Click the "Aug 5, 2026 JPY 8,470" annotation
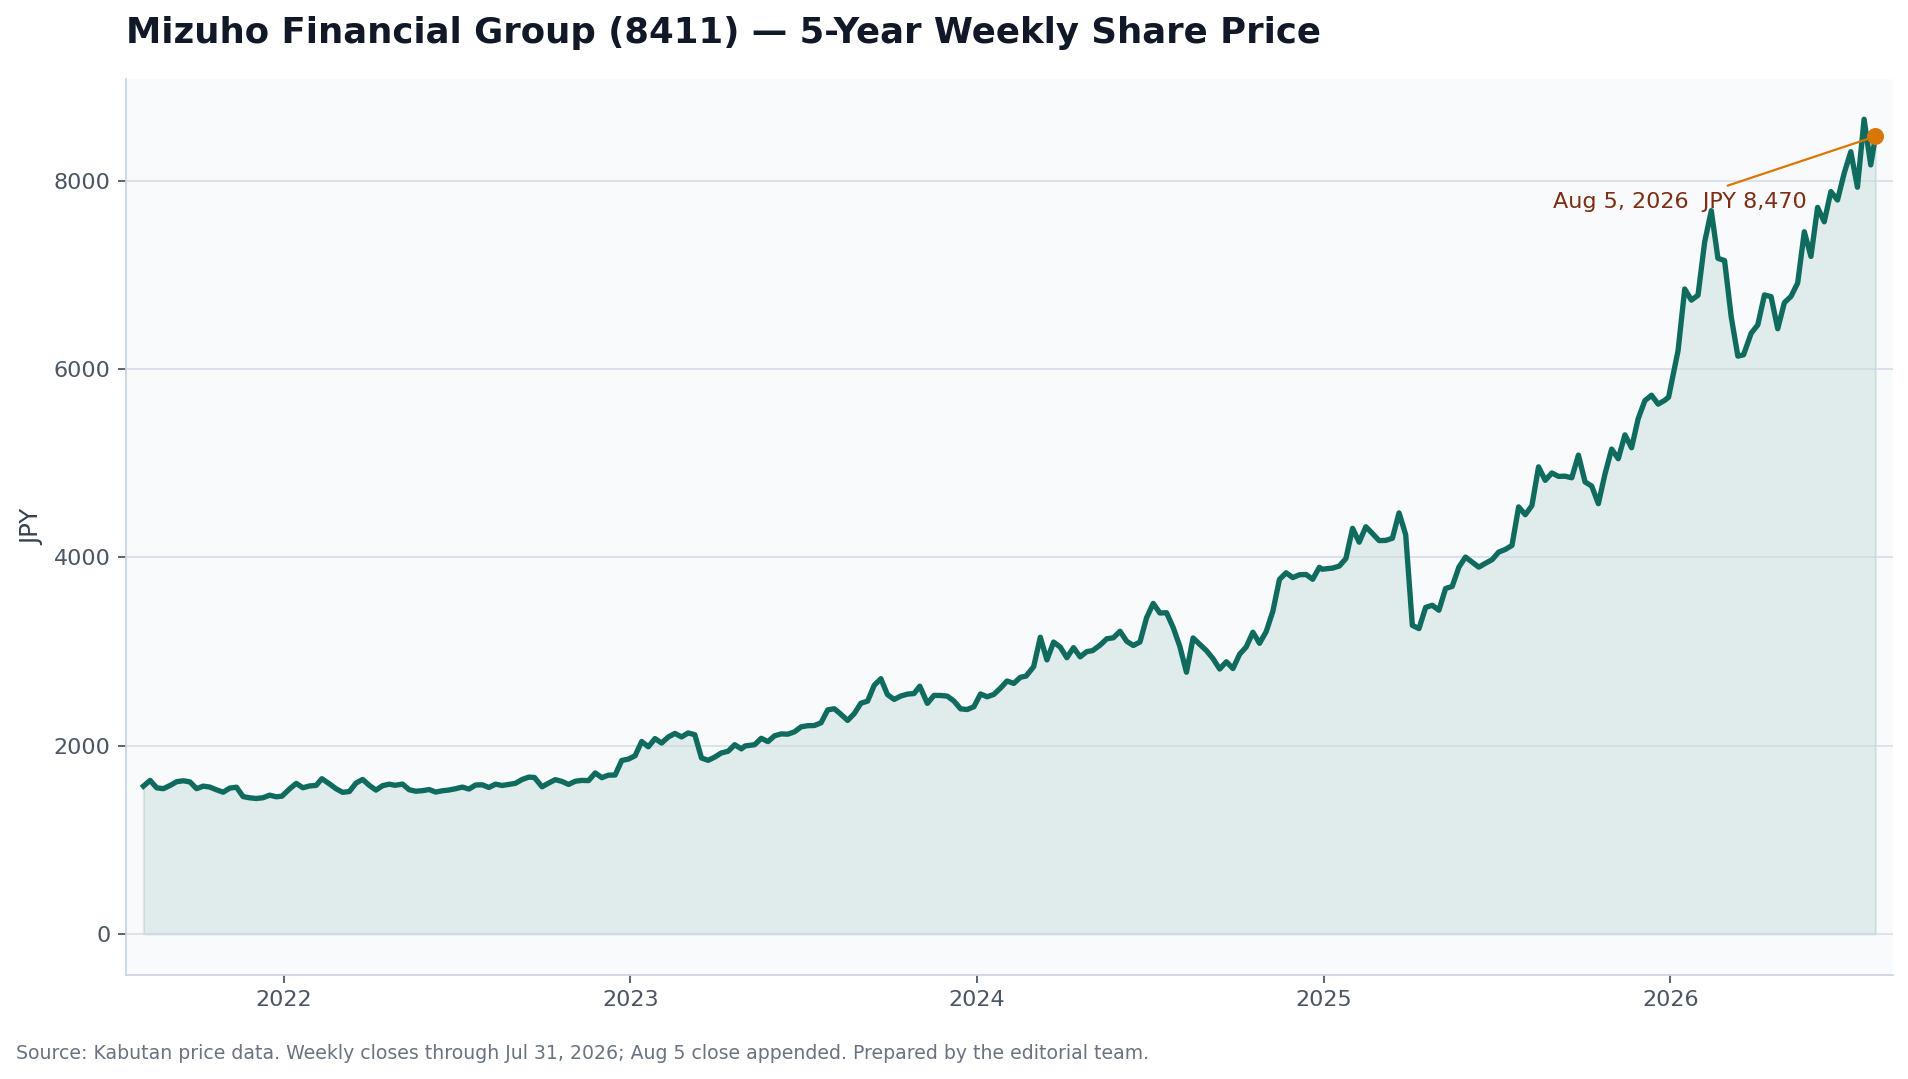Screen dimensions: 1908x1079 (1680, 201)
